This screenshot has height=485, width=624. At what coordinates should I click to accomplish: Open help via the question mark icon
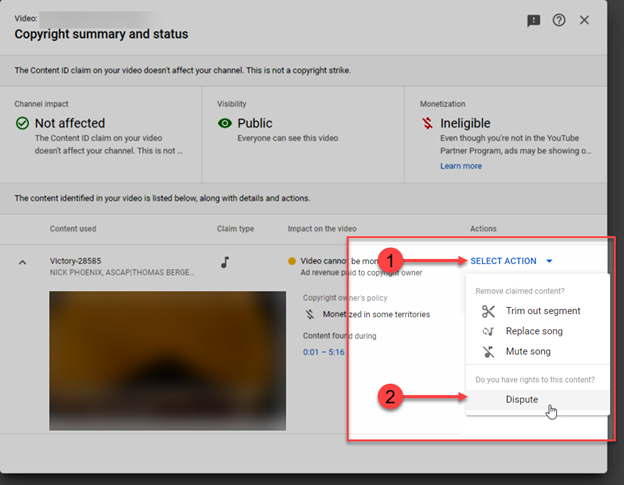click(559, 20)
